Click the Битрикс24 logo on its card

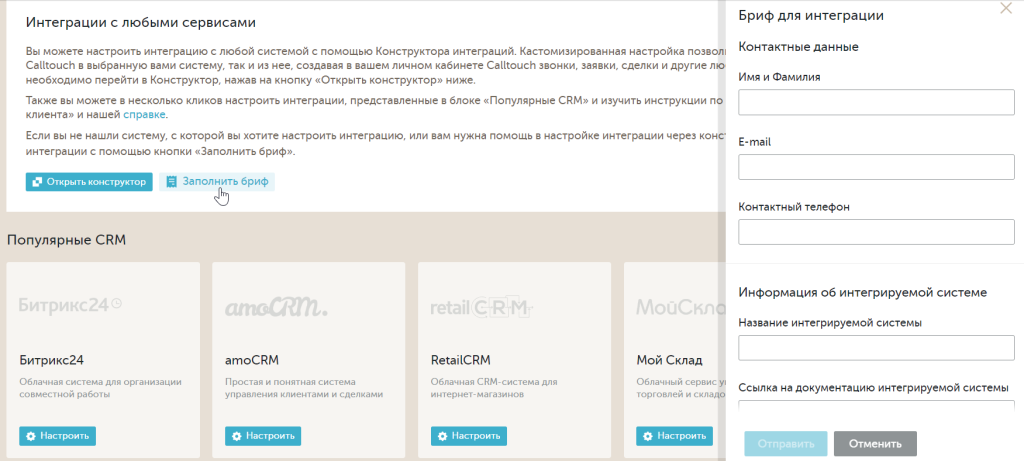click(x=70, y=305)
